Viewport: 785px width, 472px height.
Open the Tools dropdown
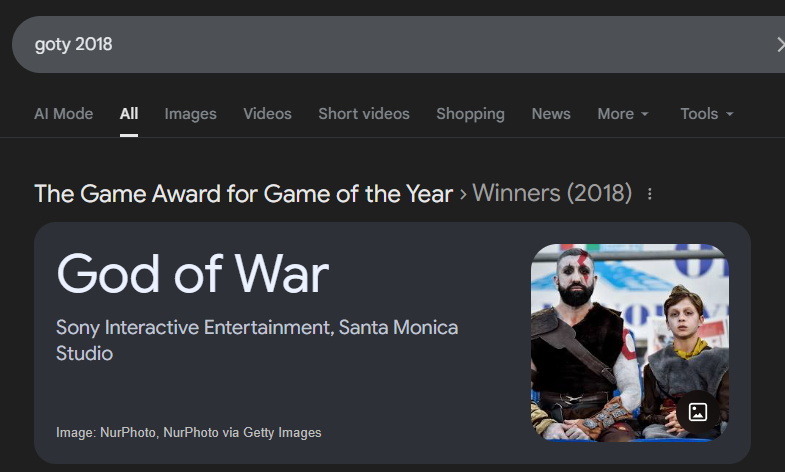pyautogui.click(x=706, y=114)
